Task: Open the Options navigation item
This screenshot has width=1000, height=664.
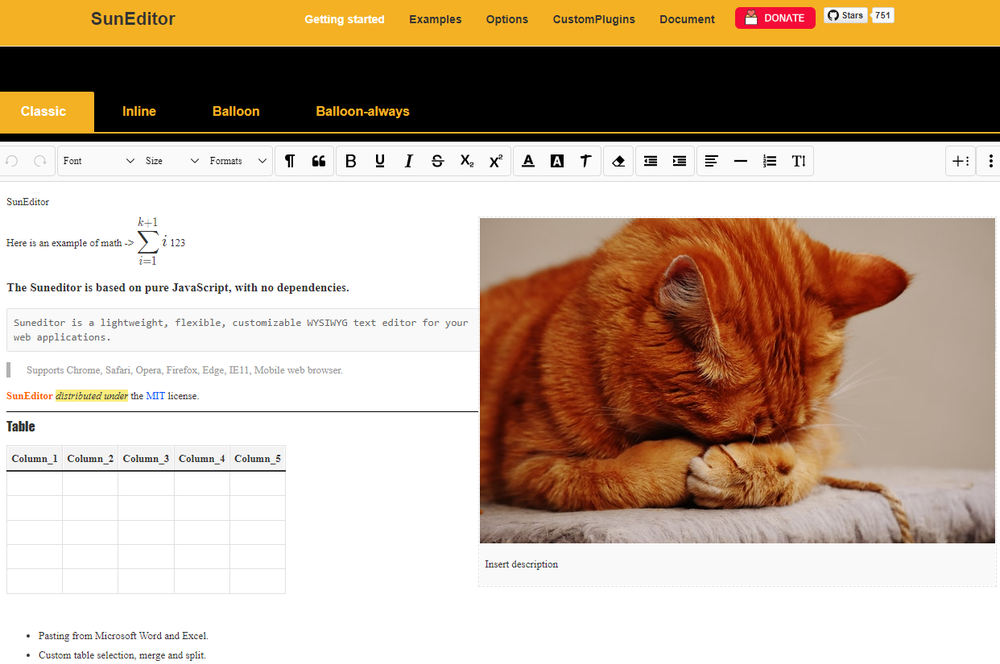Action: (507, 19)
